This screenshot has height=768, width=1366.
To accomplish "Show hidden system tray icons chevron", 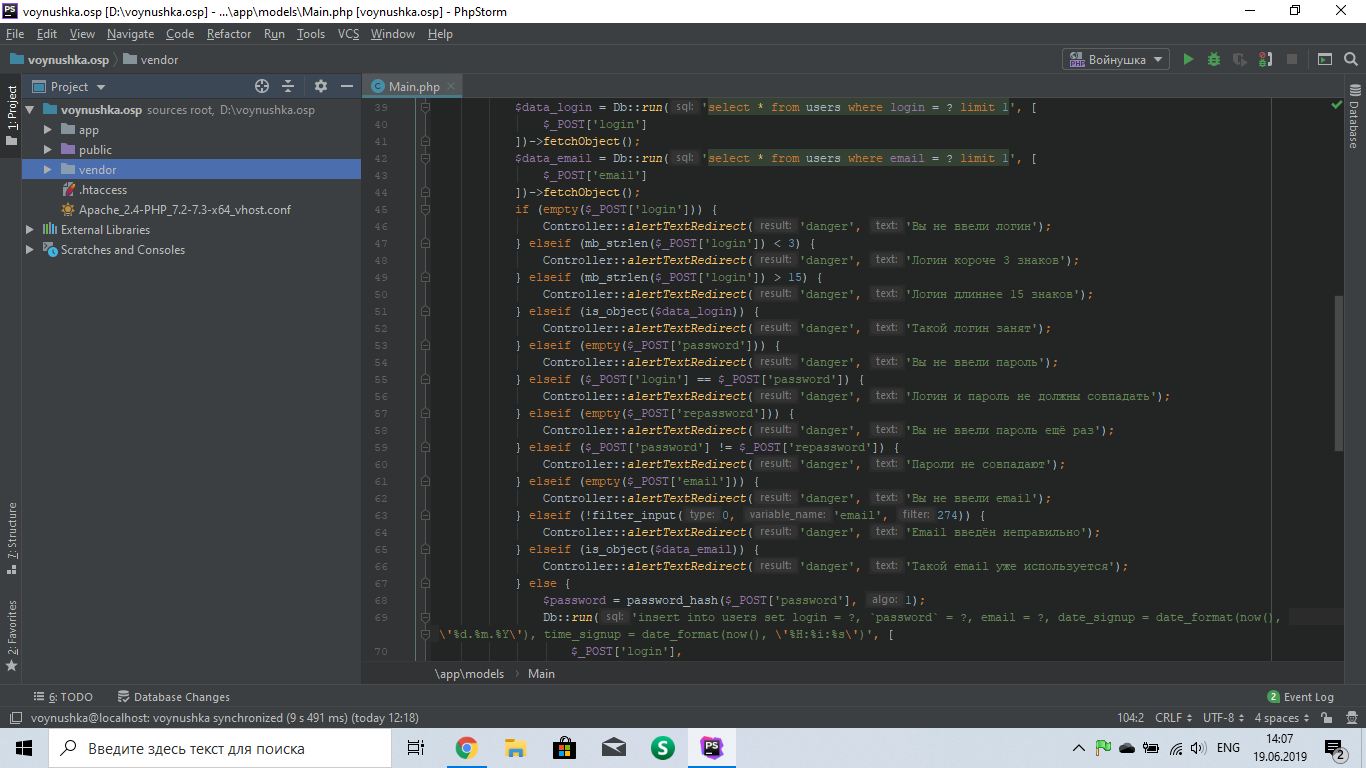I will 1078,748.
